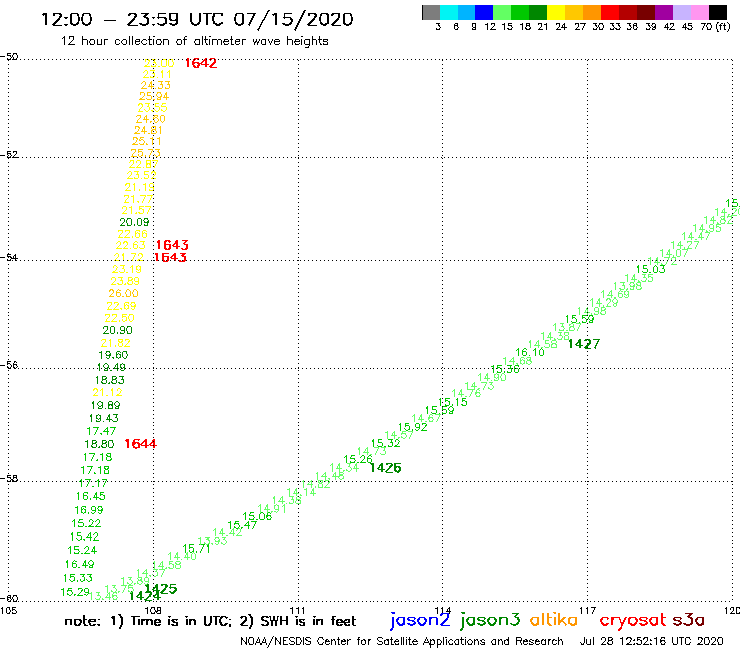Click the wave height value 17.47
This screenshot has width=740, height=650.
(101, 431)
